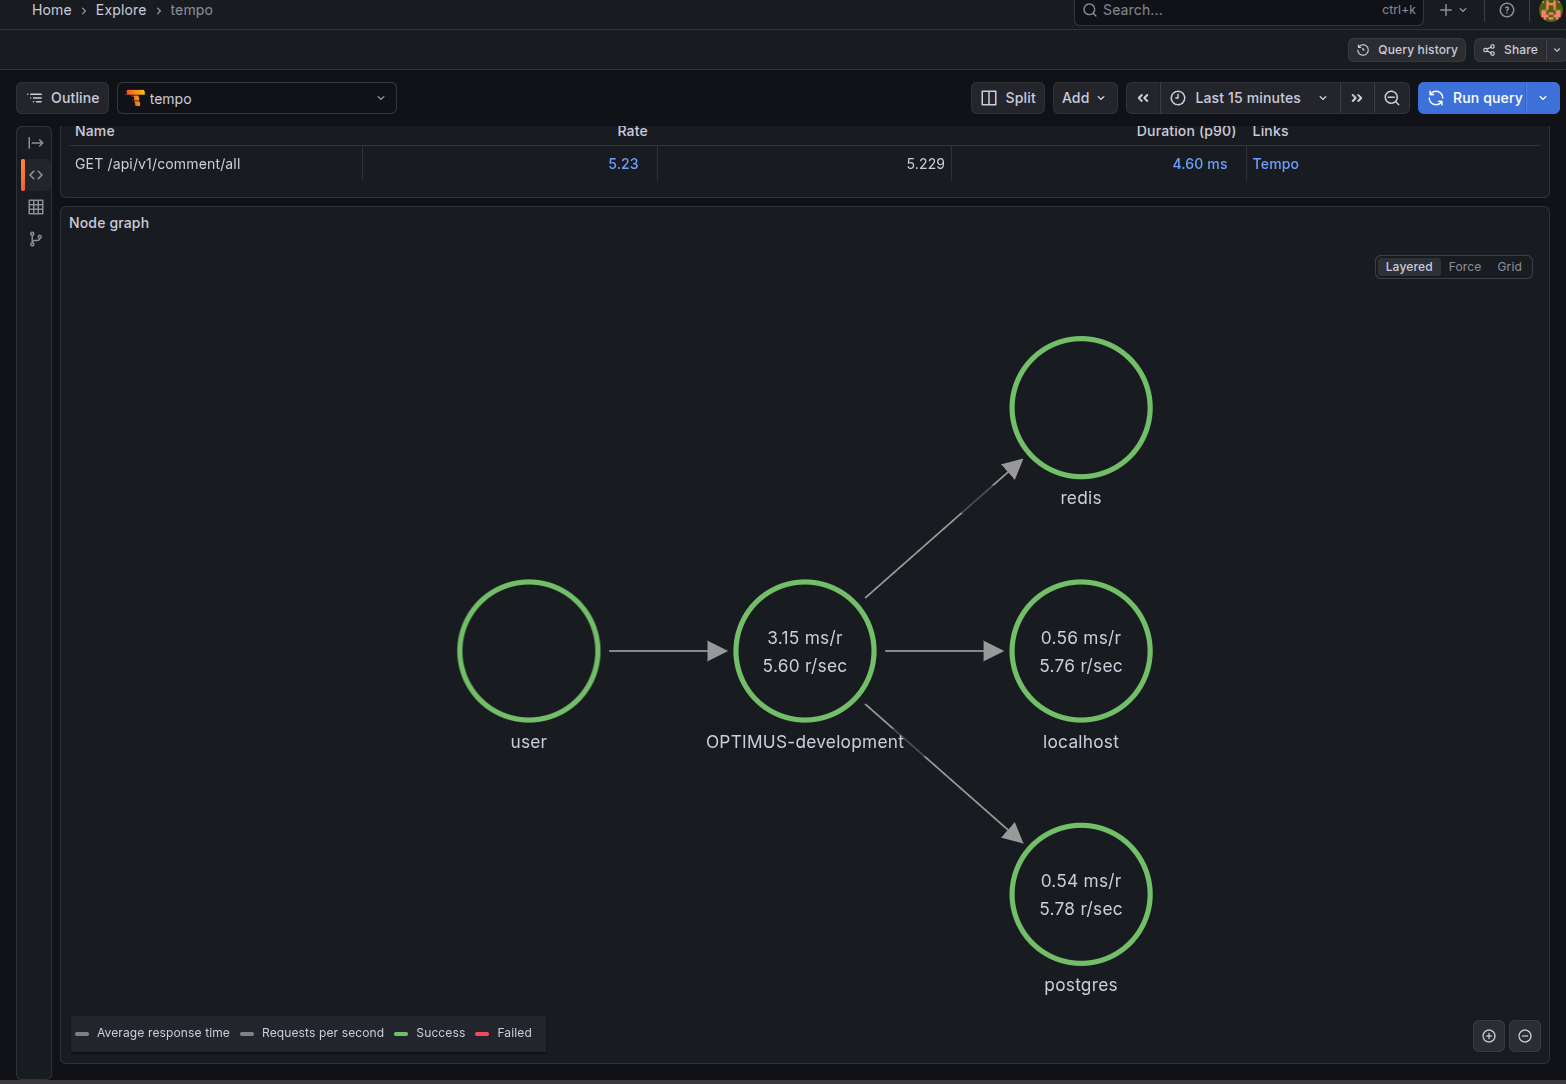Image resolution: width=1566 pixels, height=1084 pixels.
Task: Switch node graph to Grid layout
Action: click(x=1509, y=267)
